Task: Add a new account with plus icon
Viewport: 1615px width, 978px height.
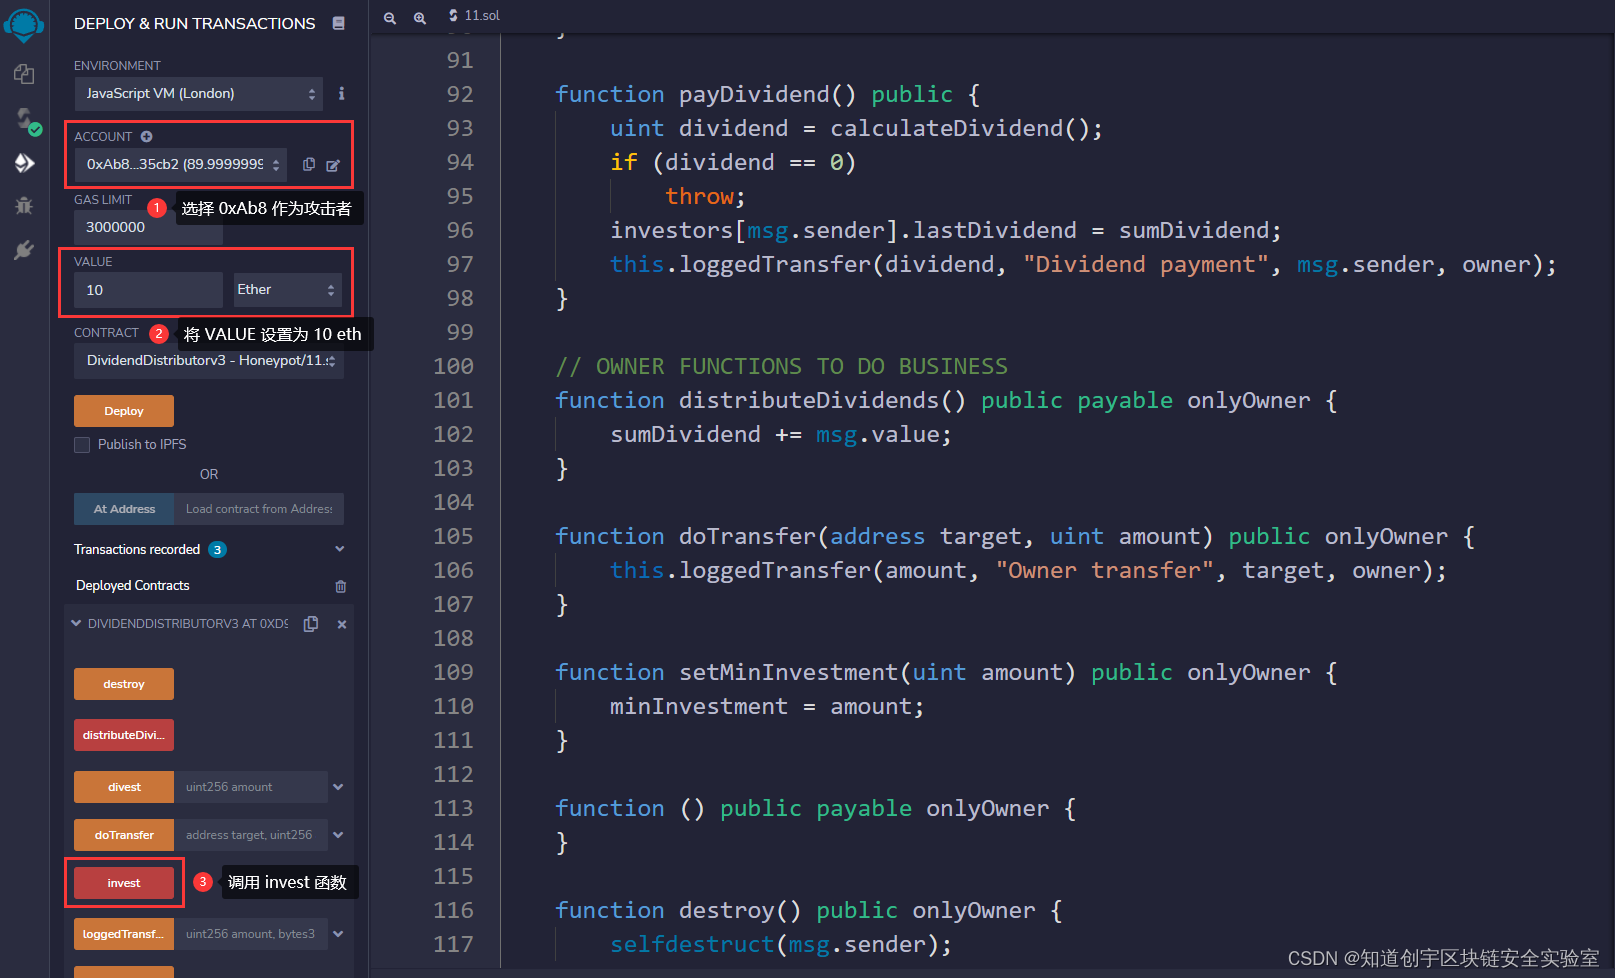Action: coord(146,136)
